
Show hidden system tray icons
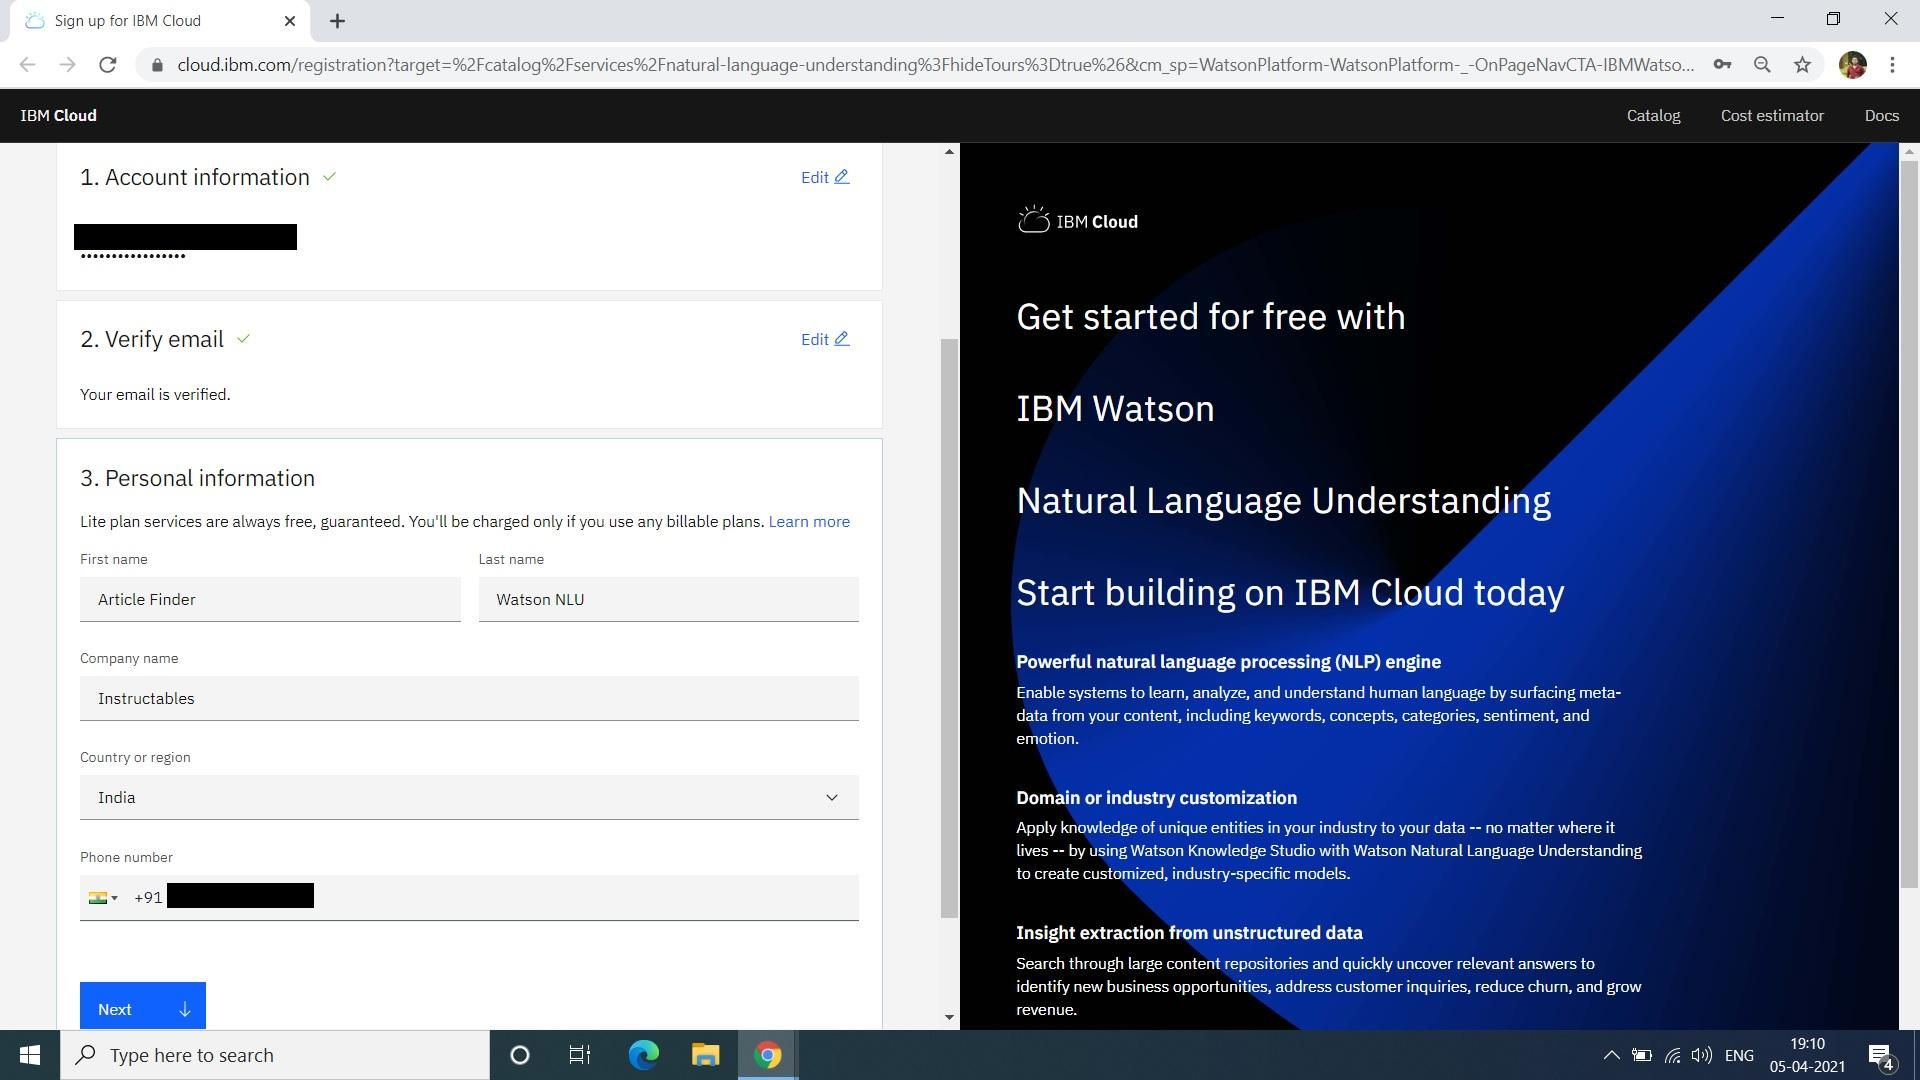(1611, 1055)
